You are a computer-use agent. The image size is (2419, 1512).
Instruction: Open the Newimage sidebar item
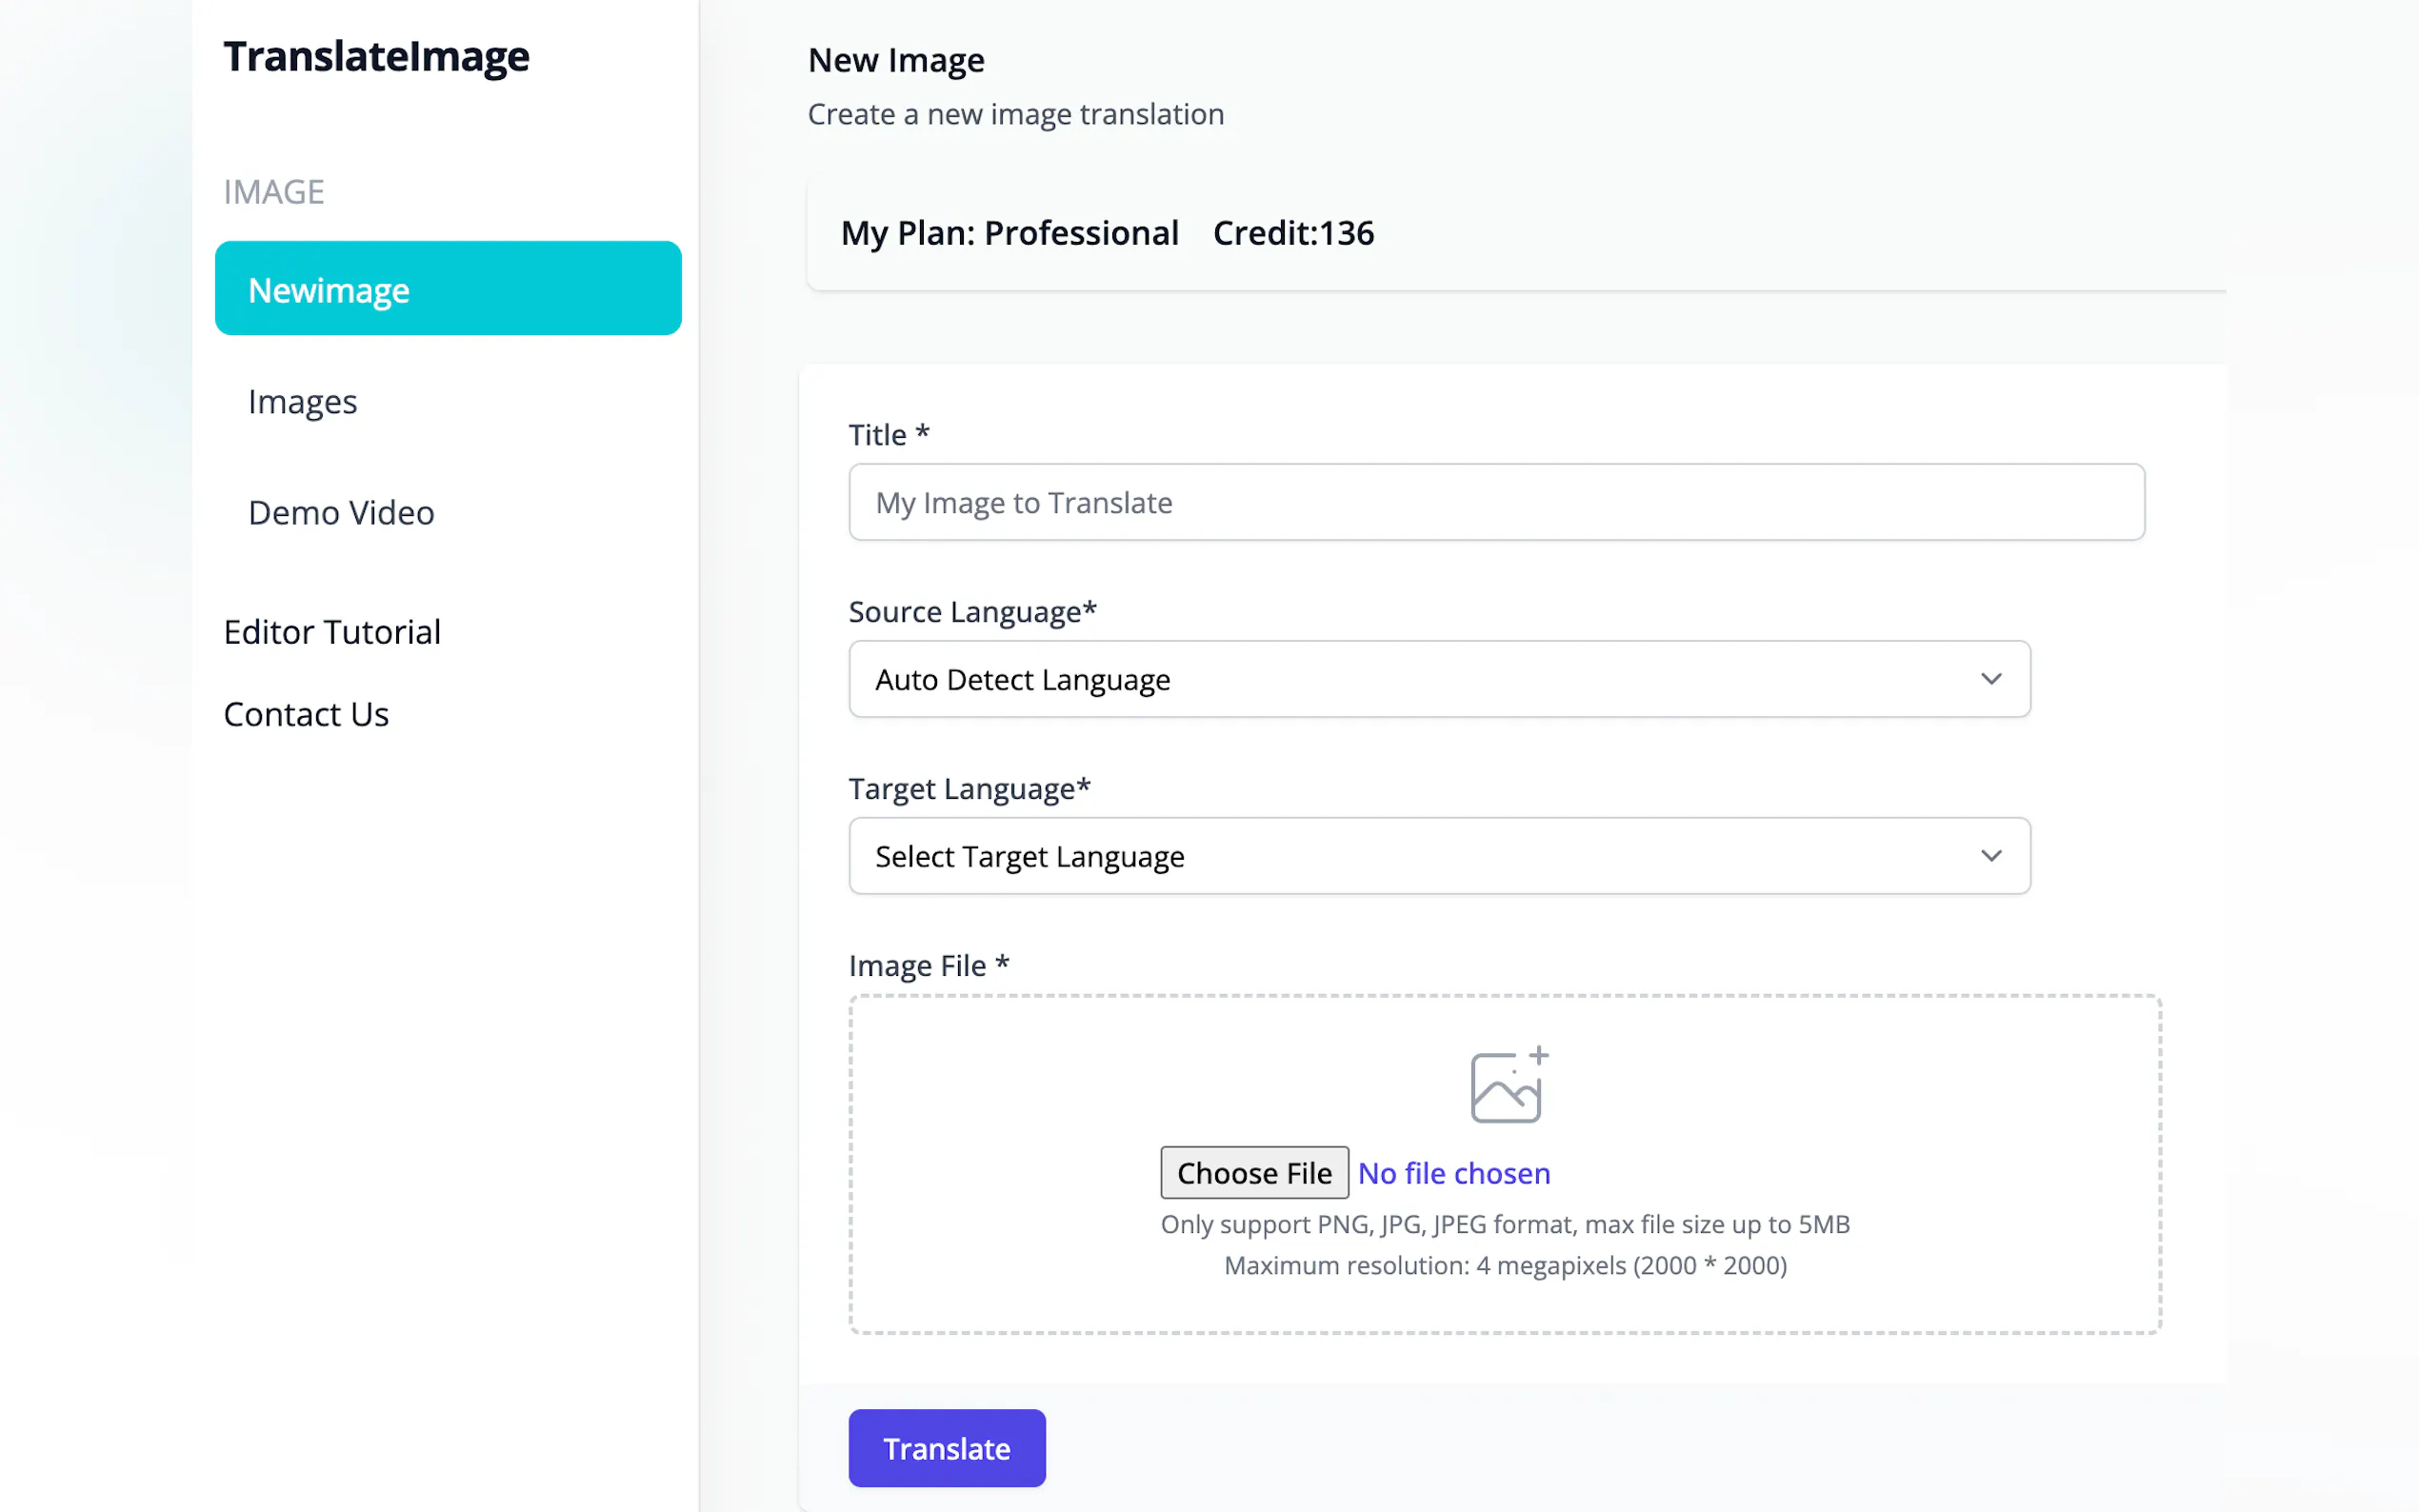[448, 289]
